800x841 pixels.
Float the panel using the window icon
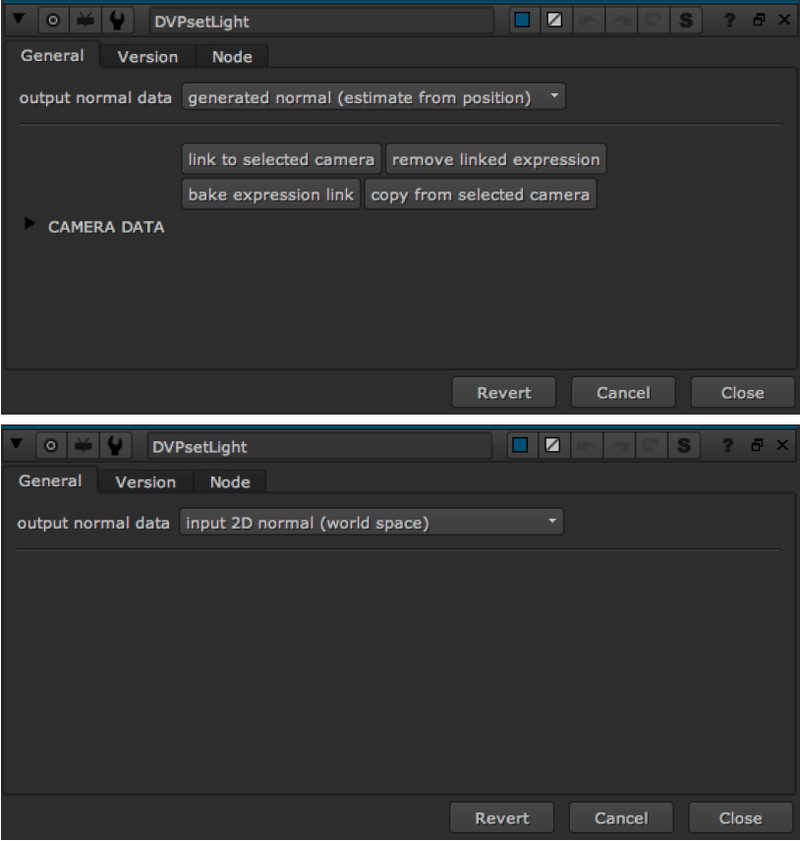(x=757, y=20)
